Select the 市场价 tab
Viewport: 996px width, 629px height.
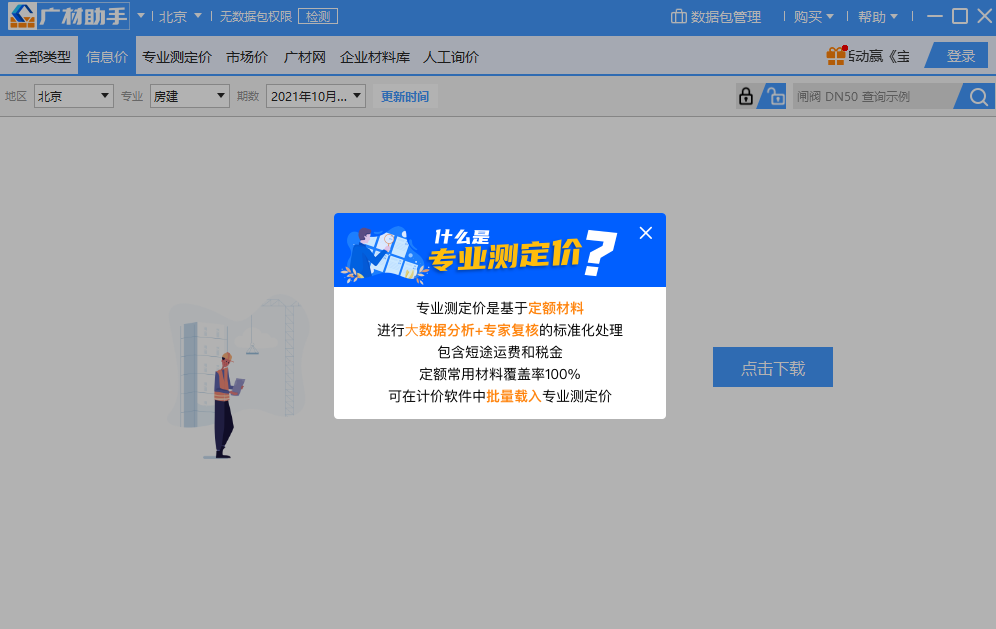(x=247, y=57)
